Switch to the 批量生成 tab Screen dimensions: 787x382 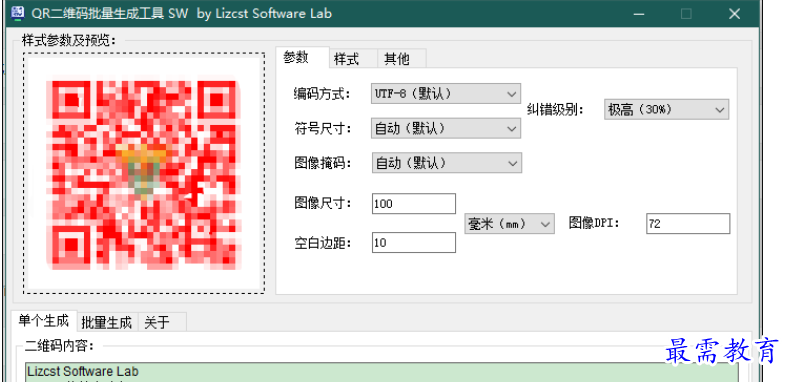(107, 322)
